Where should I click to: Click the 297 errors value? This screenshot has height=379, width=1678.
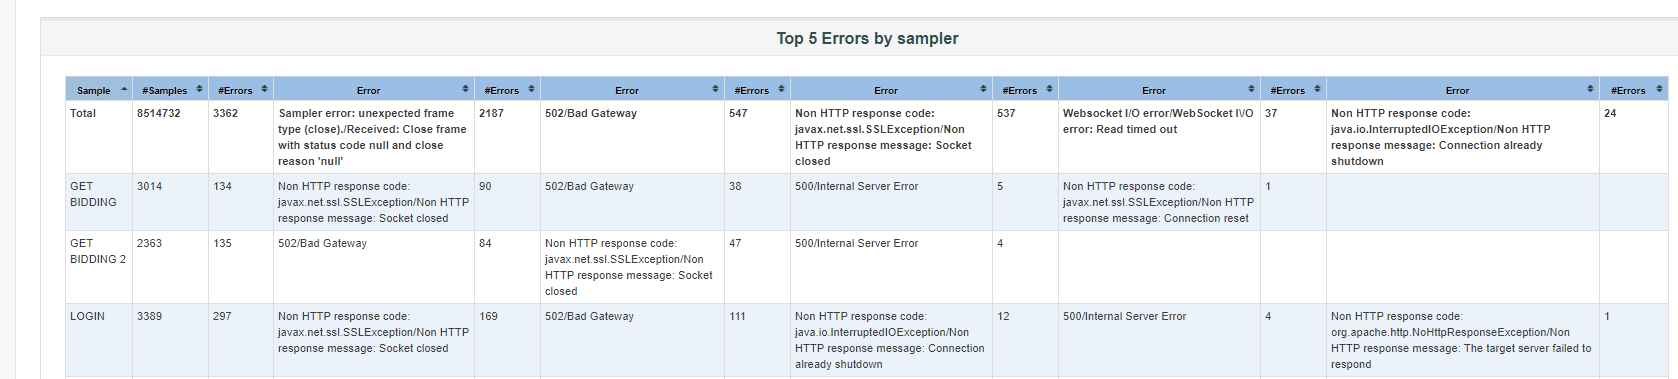click(222, 316)
